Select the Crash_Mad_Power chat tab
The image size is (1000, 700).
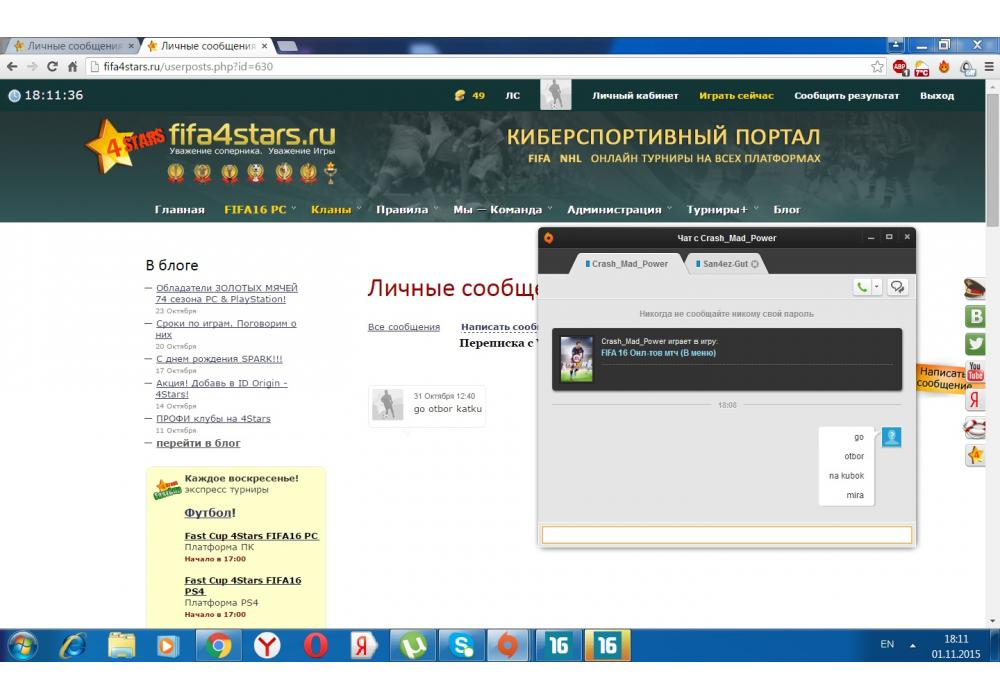628,264
